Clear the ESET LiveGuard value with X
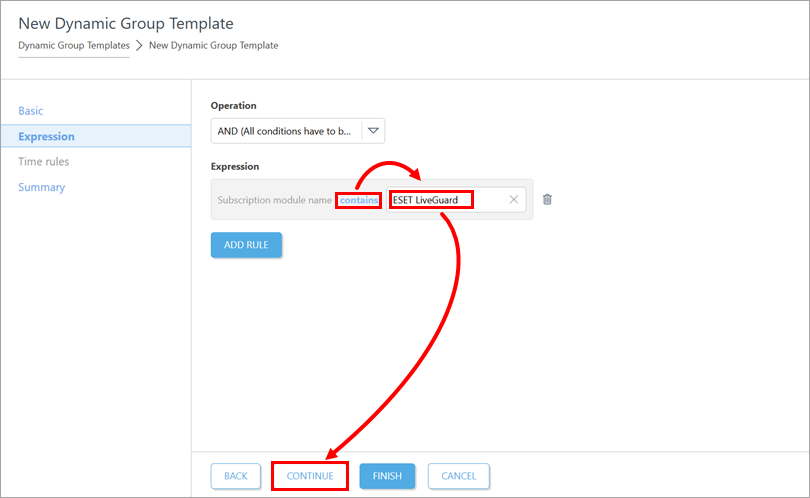810x498 pixels. [x=514, y=200]
